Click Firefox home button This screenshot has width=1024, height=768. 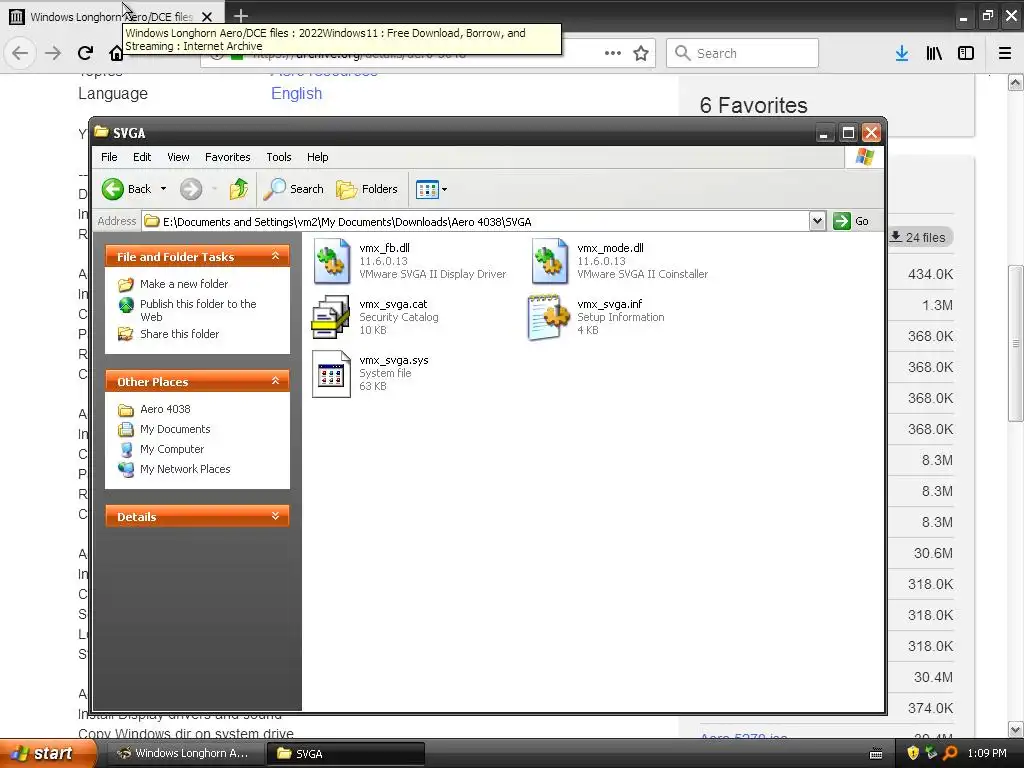[116, 53]
